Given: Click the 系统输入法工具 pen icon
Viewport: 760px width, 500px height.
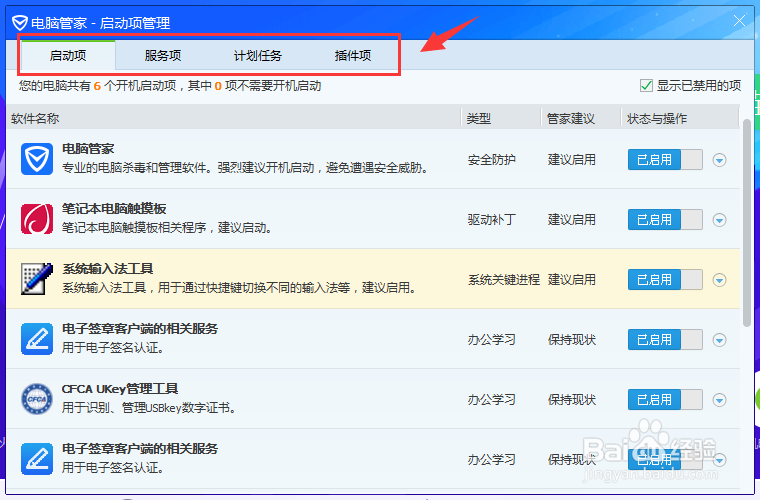Looking at the screenshot, I should click(x=37, y=279).
